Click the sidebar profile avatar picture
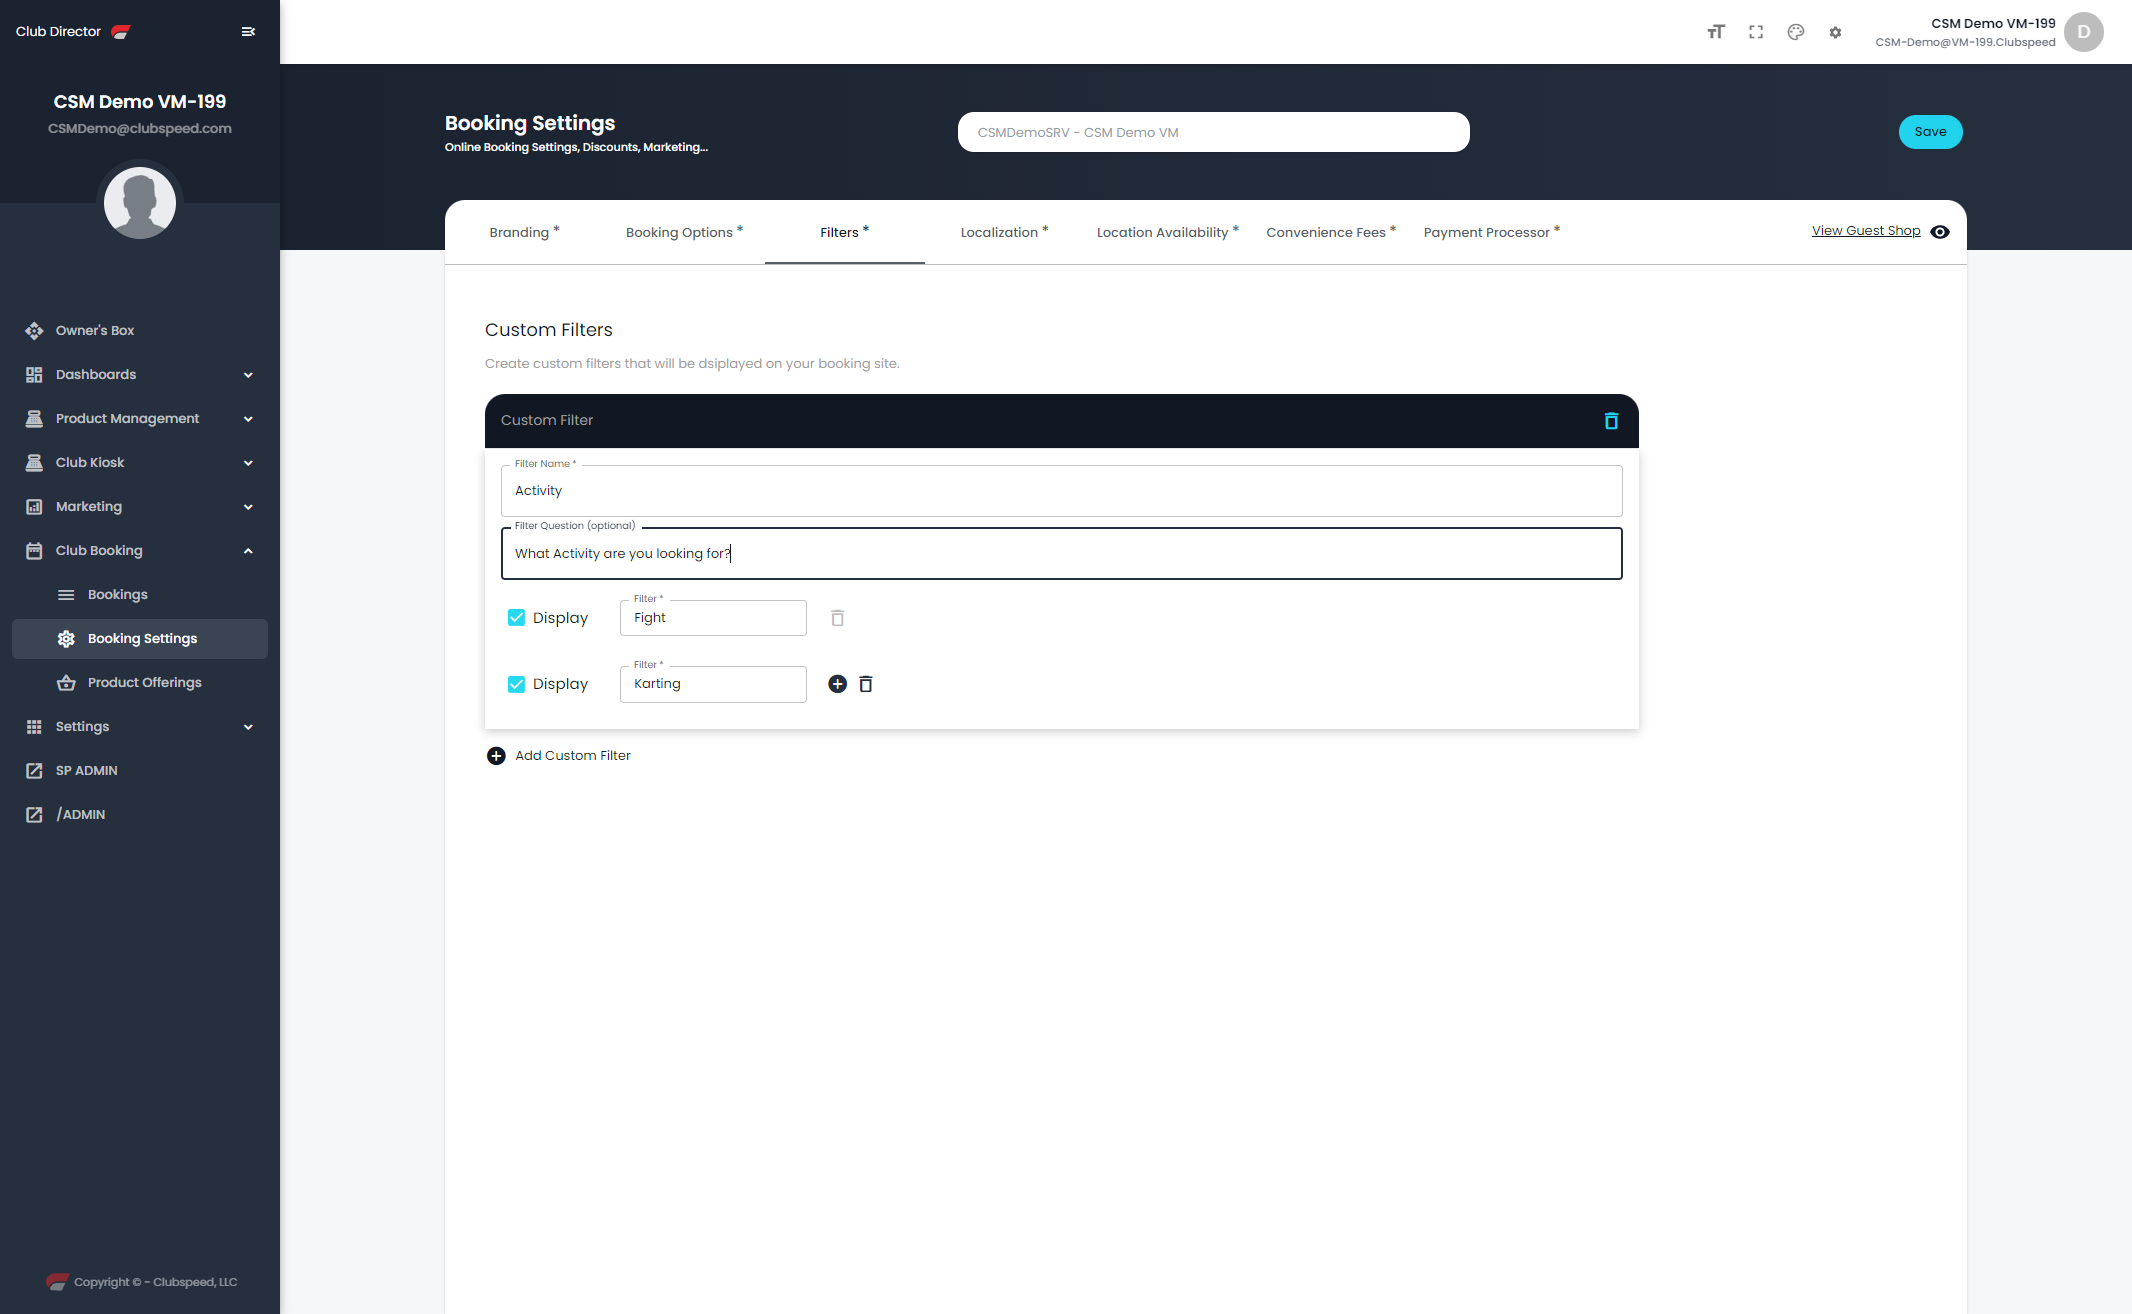 (140, 203)
